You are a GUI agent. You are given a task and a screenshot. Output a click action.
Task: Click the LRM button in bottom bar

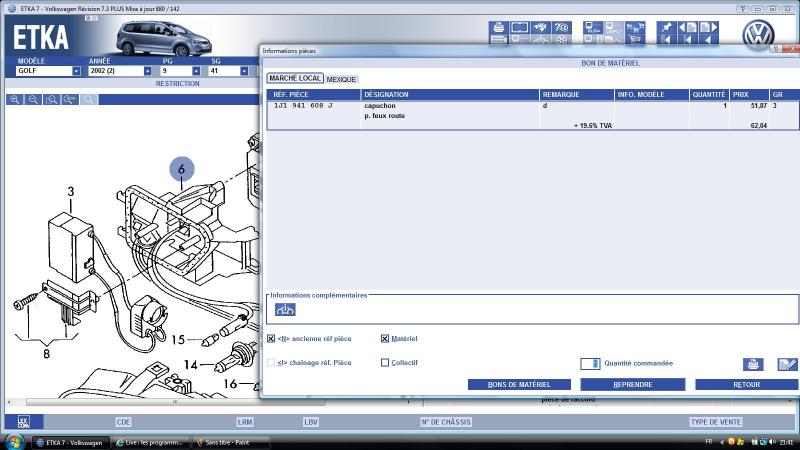245,422
